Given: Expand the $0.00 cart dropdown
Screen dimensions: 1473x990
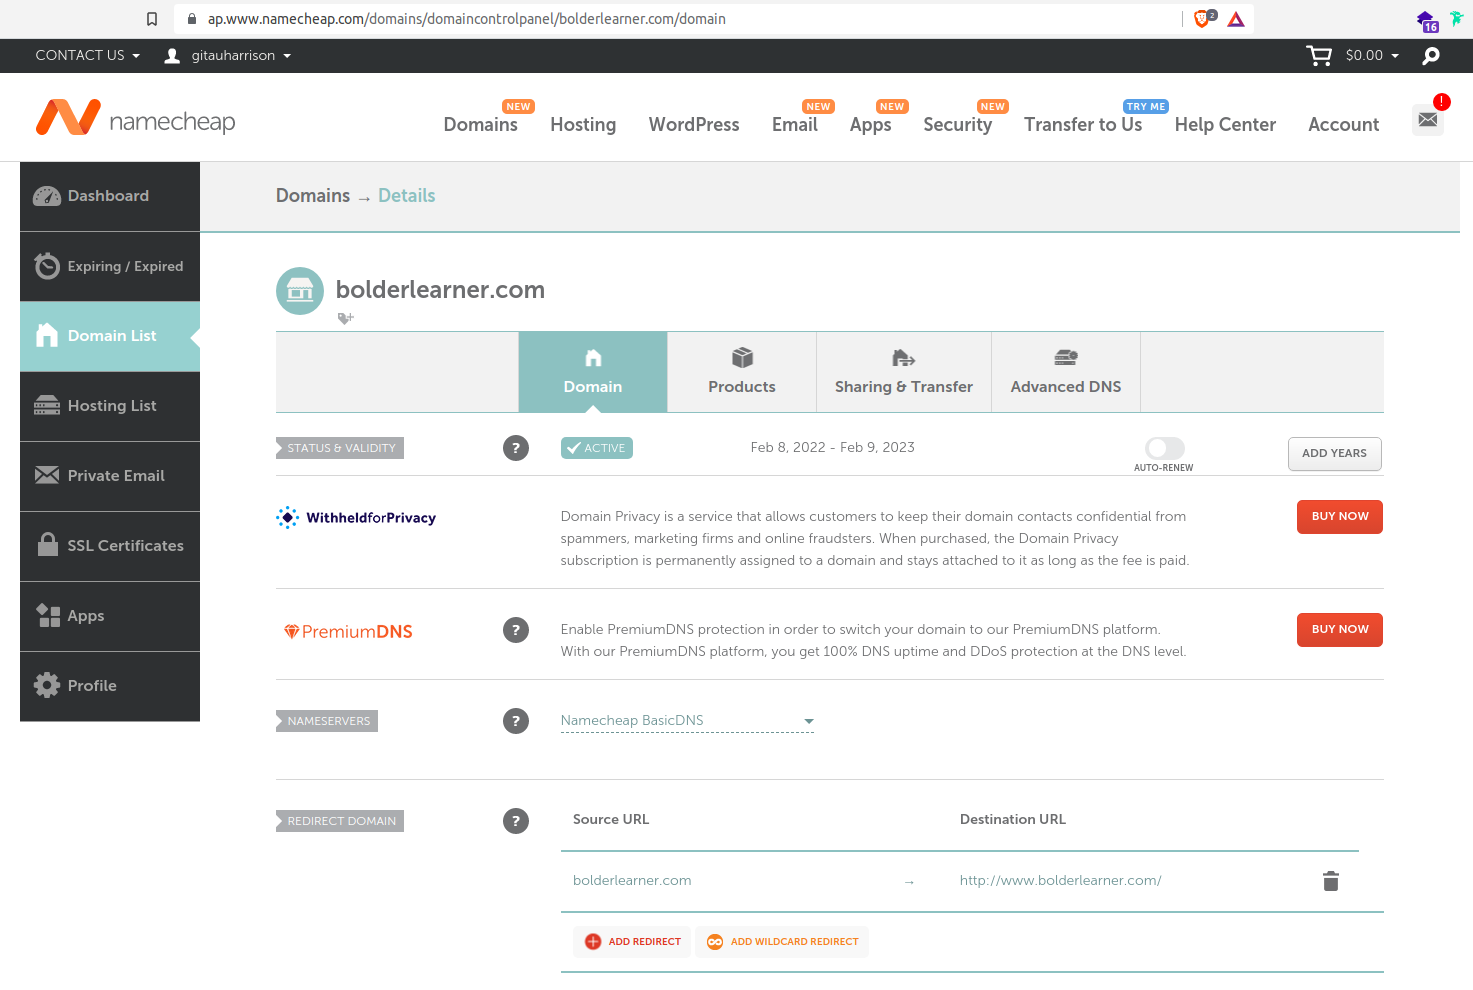Looking at the screenshot, I should click(x=1372, y=56).
